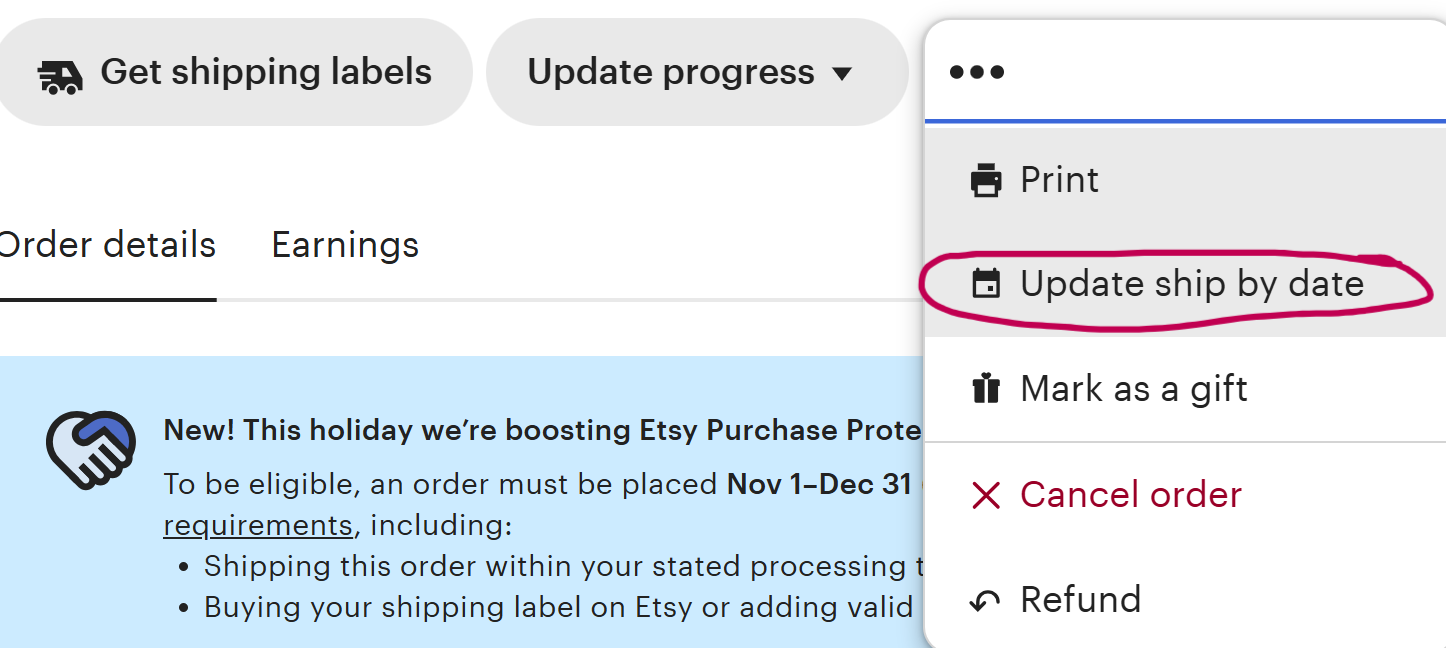Click the calendar icon in the menu
This screenshot has width=1446, height=648.
coord(986,285)
